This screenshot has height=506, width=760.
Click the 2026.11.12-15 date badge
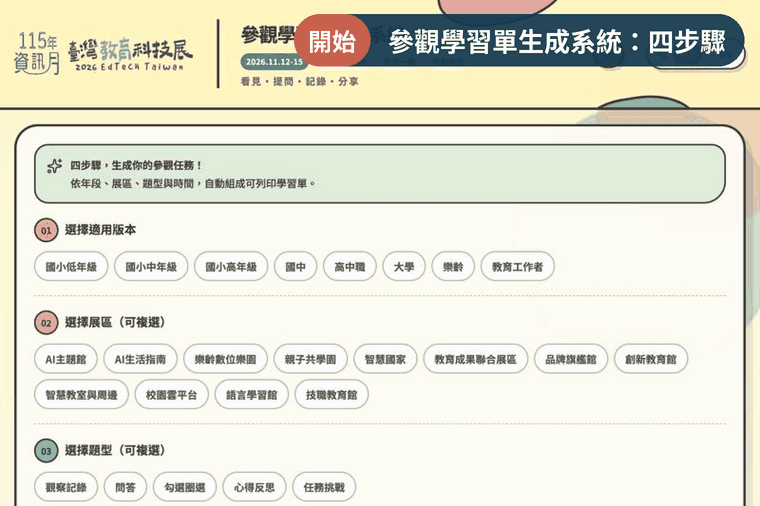(272, 62)
